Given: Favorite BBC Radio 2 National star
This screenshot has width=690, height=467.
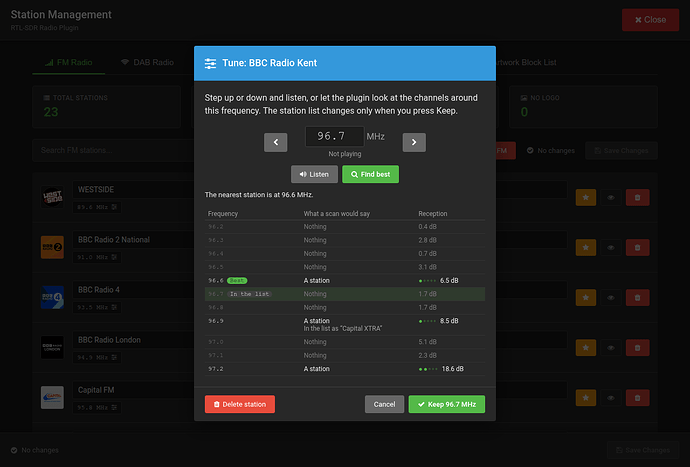Looking at the screenshot, I should pos(586,248).
